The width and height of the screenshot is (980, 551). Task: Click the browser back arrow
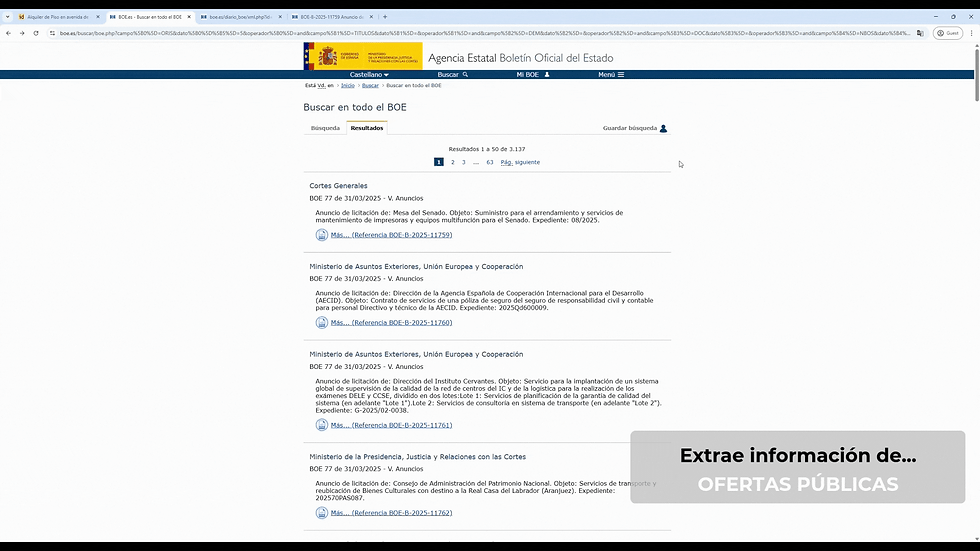tap(8, 33)
